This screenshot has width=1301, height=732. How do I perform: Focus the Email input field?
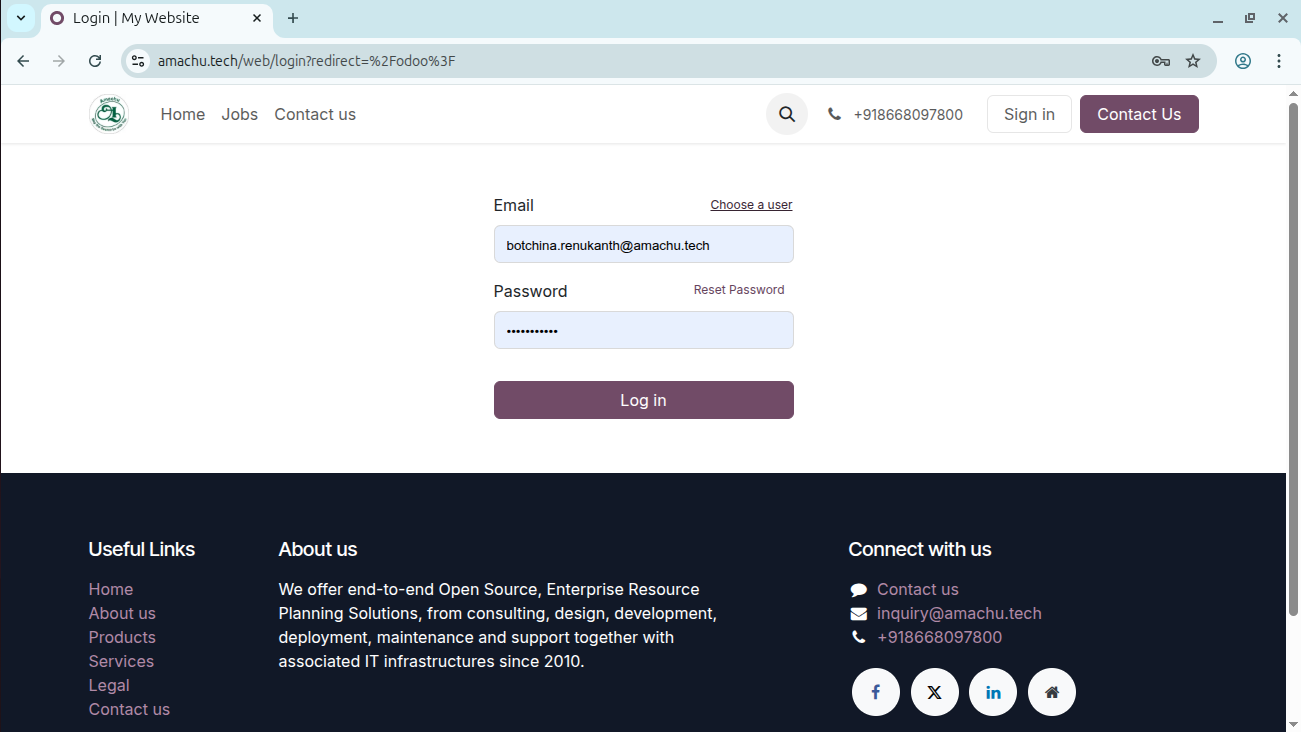tap(643, 244)
